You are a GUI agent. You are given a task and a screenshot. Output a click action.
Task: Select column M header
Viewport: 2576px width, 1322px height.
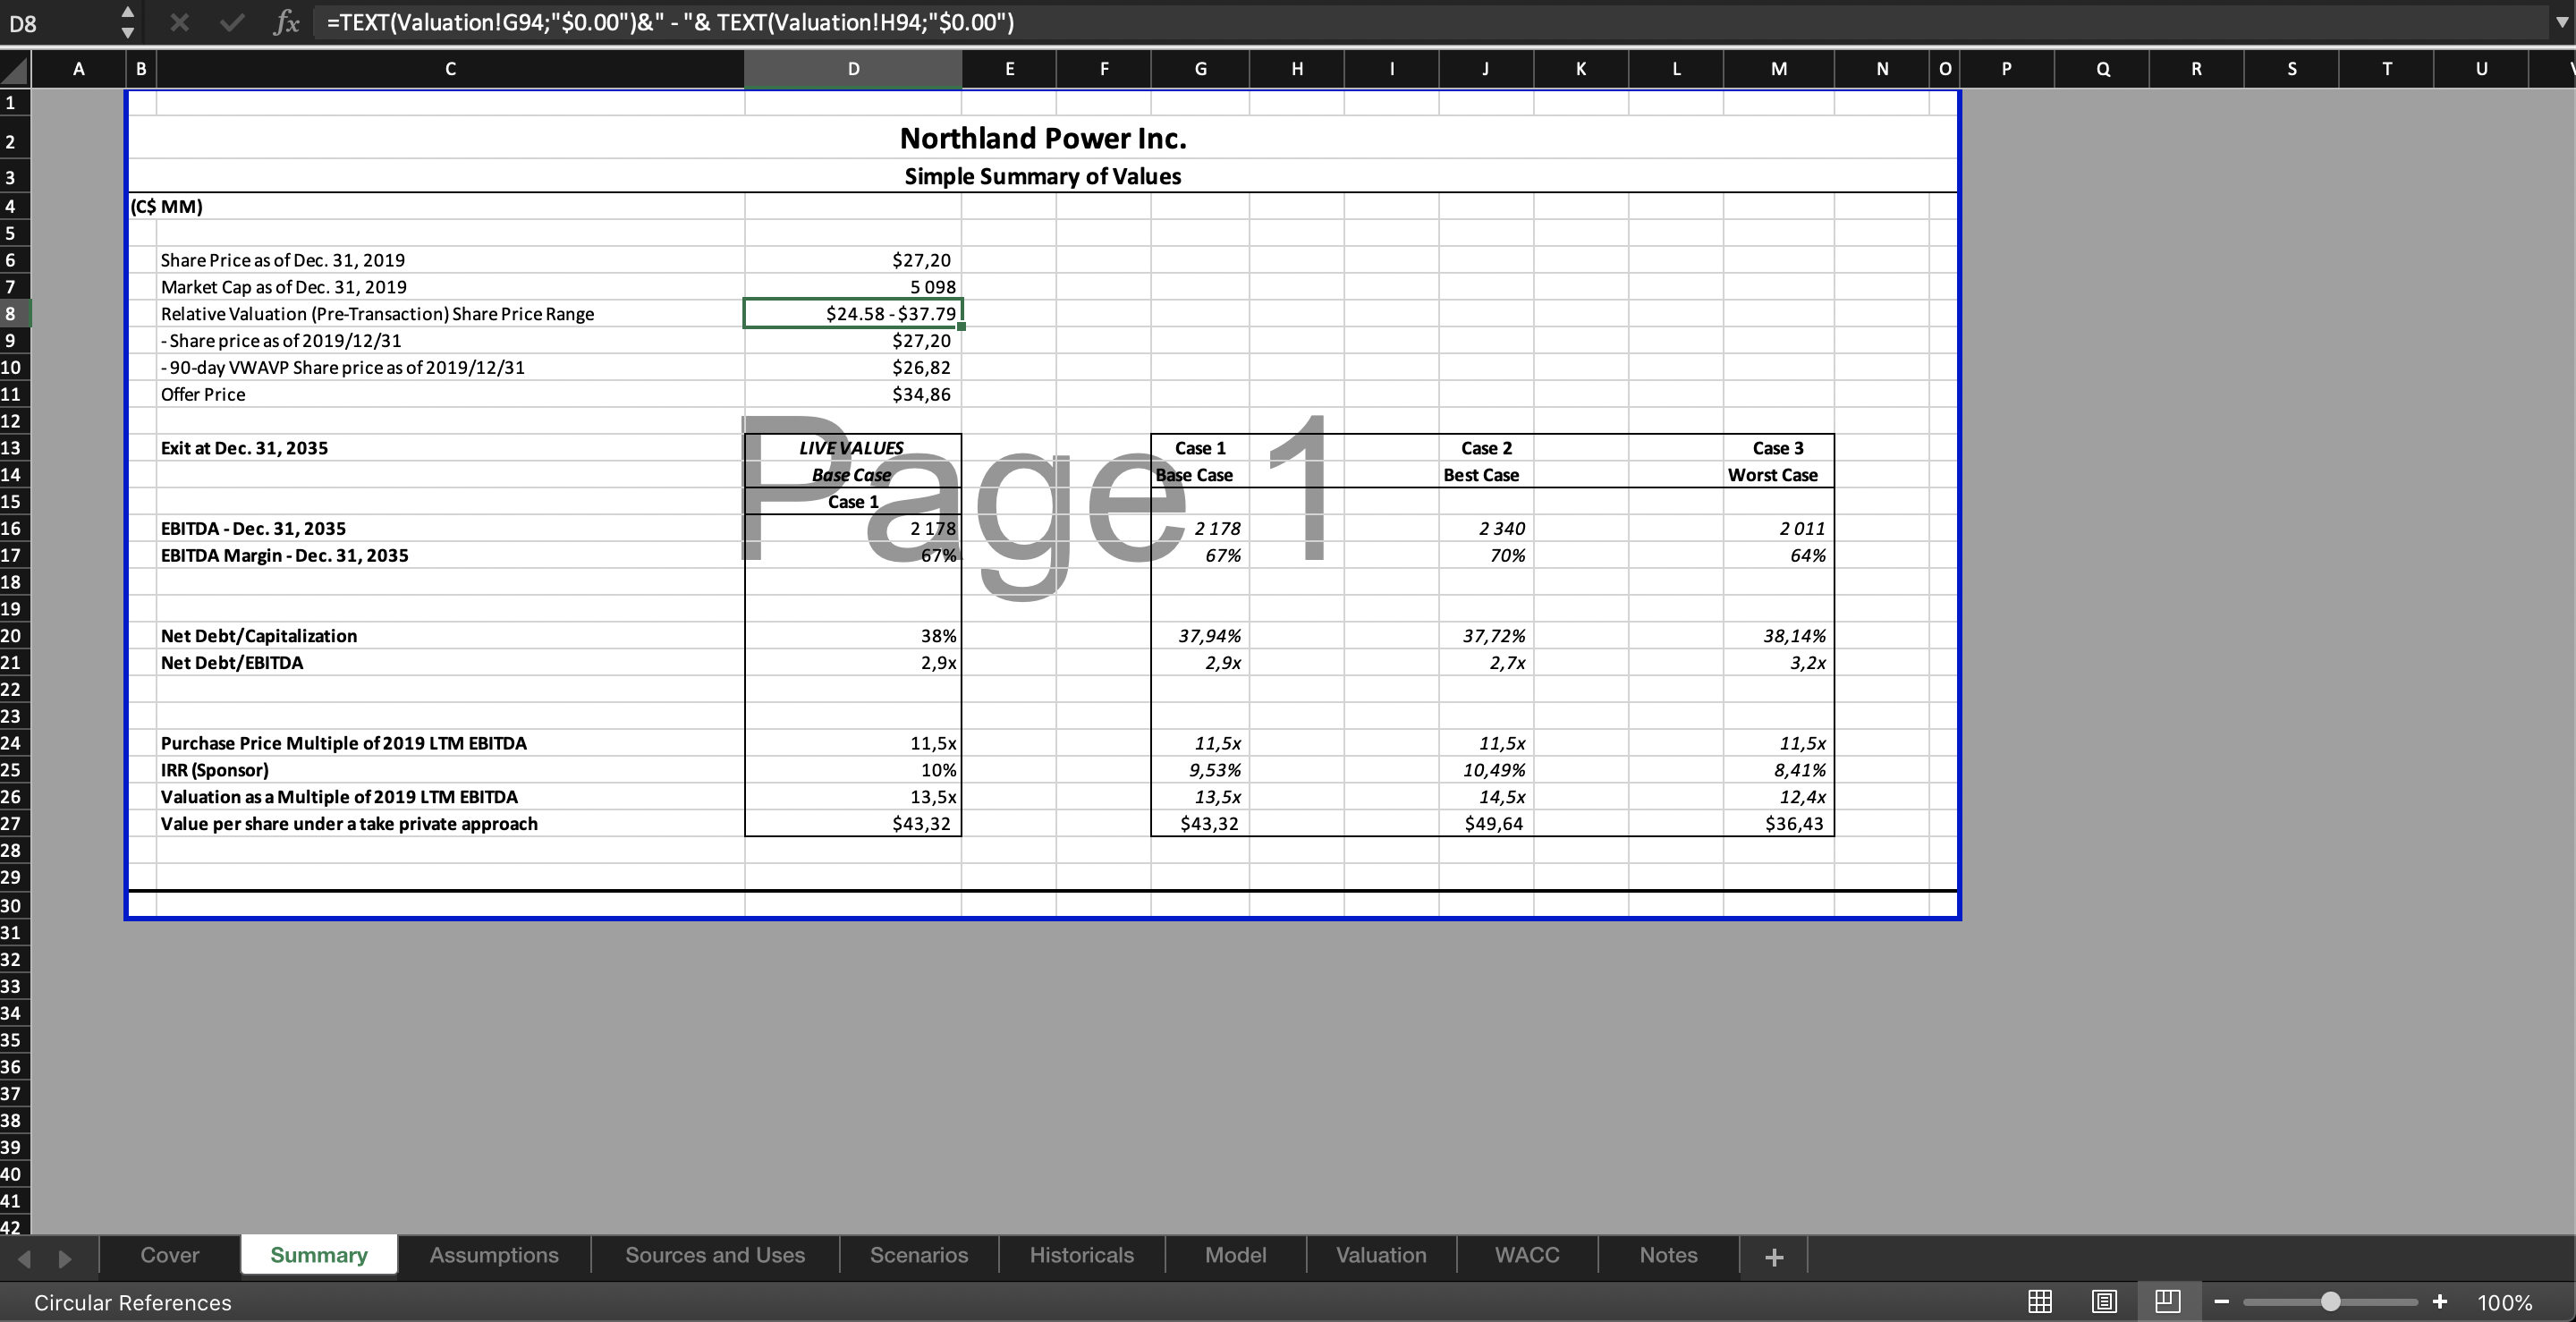click(1778, 69)
